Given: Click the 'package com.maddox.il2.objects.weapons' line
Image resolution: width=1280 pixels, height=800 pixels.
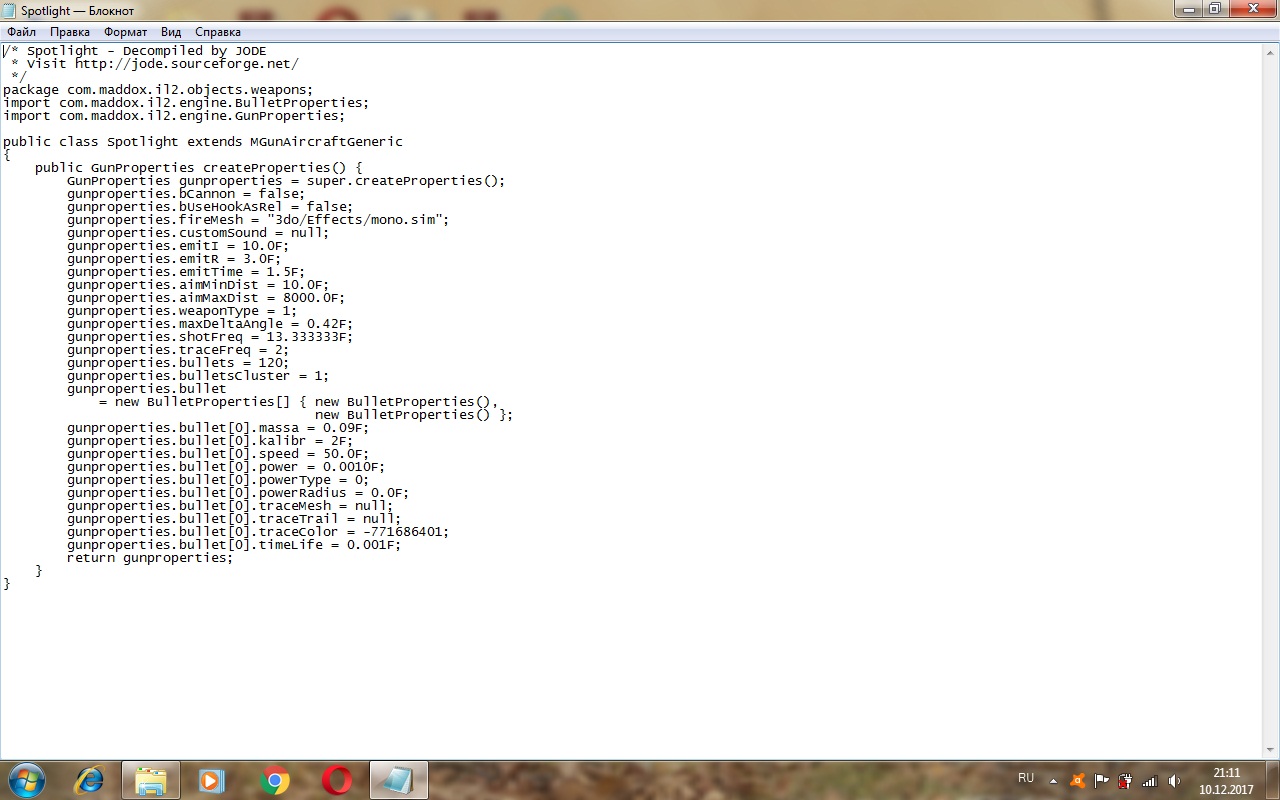Looking at the screenshot, I should point(158,89).
